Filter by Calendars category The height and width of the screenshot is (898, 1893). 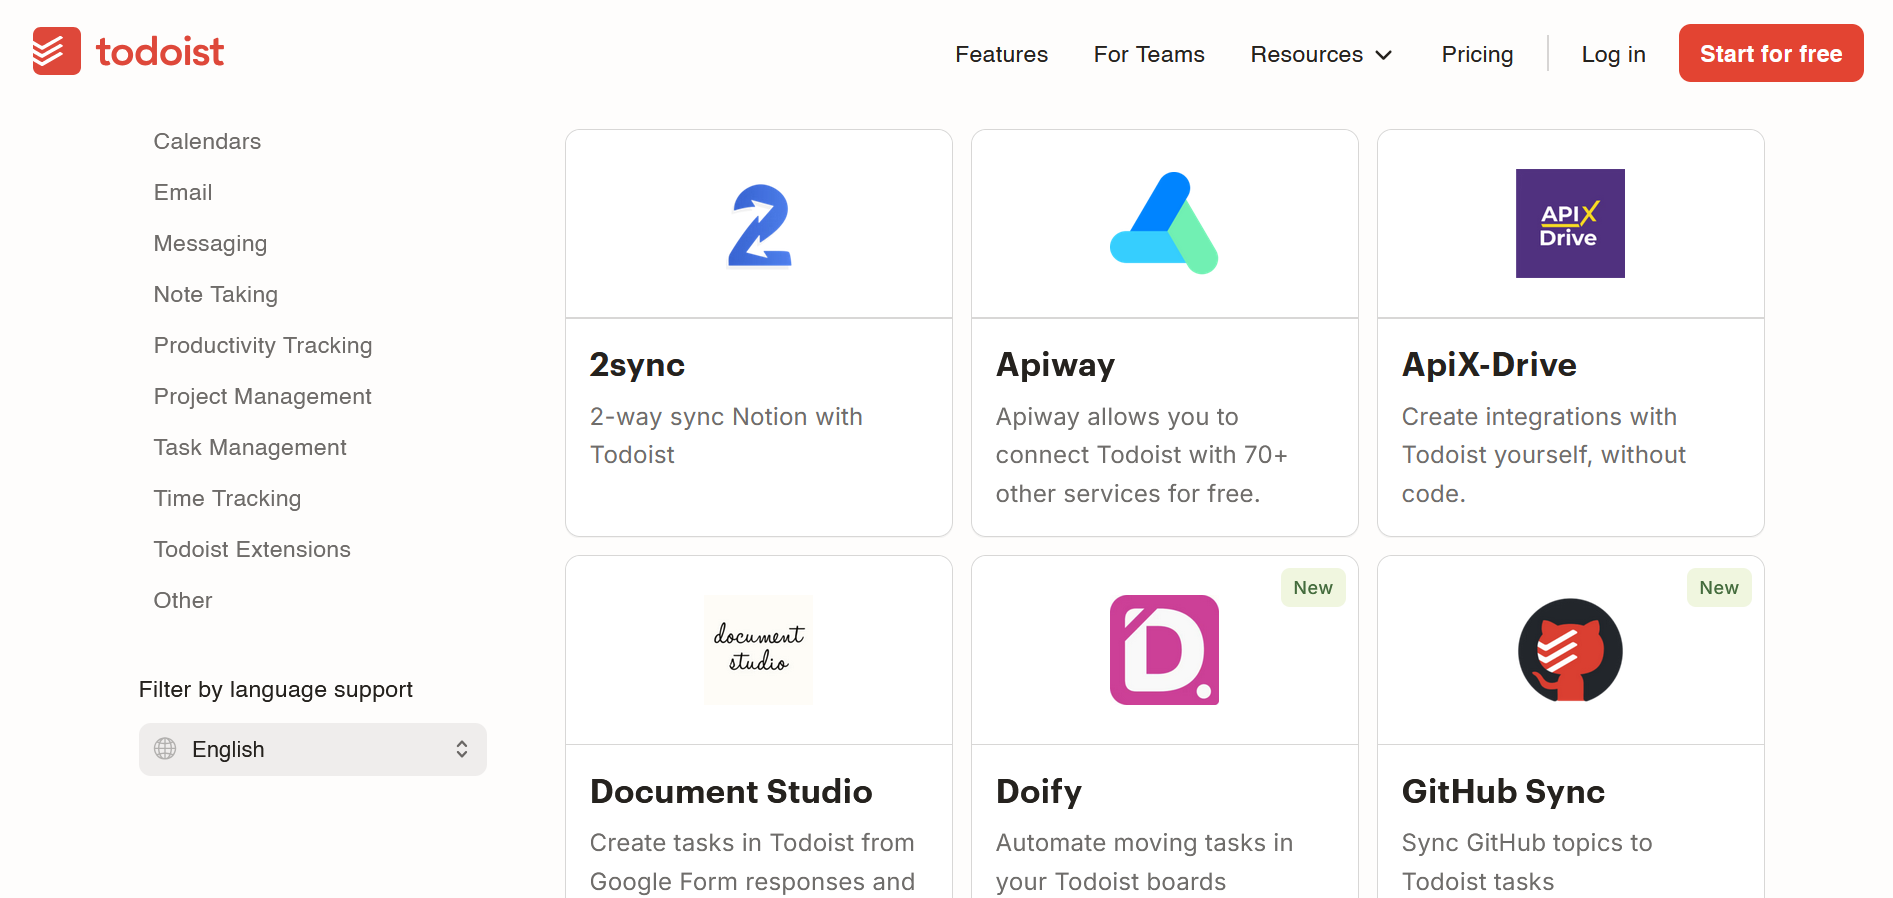207,141
